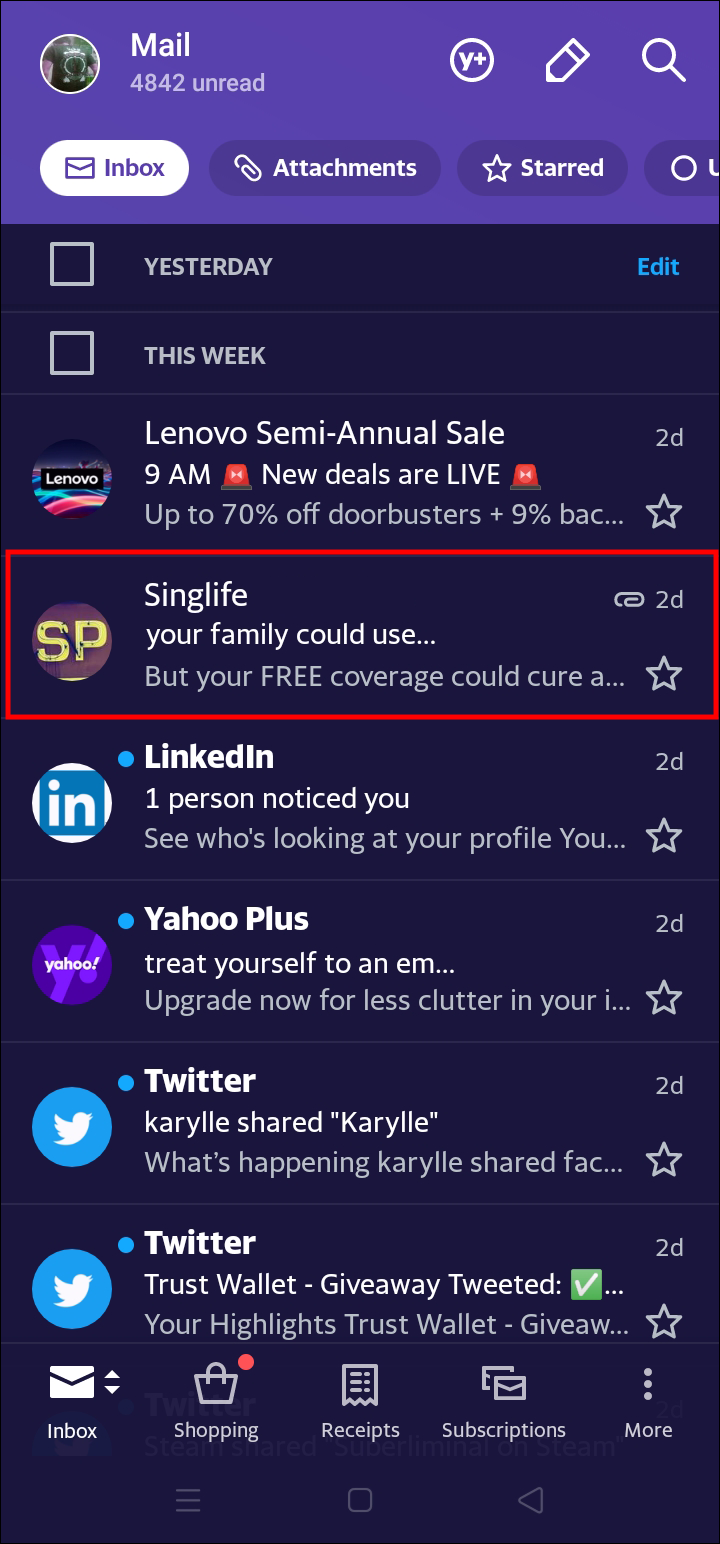This screenshot has height=1544, width=720.
Task: Expand the Inbox folder switcher arrows
Action: (x=112, y=1381)
